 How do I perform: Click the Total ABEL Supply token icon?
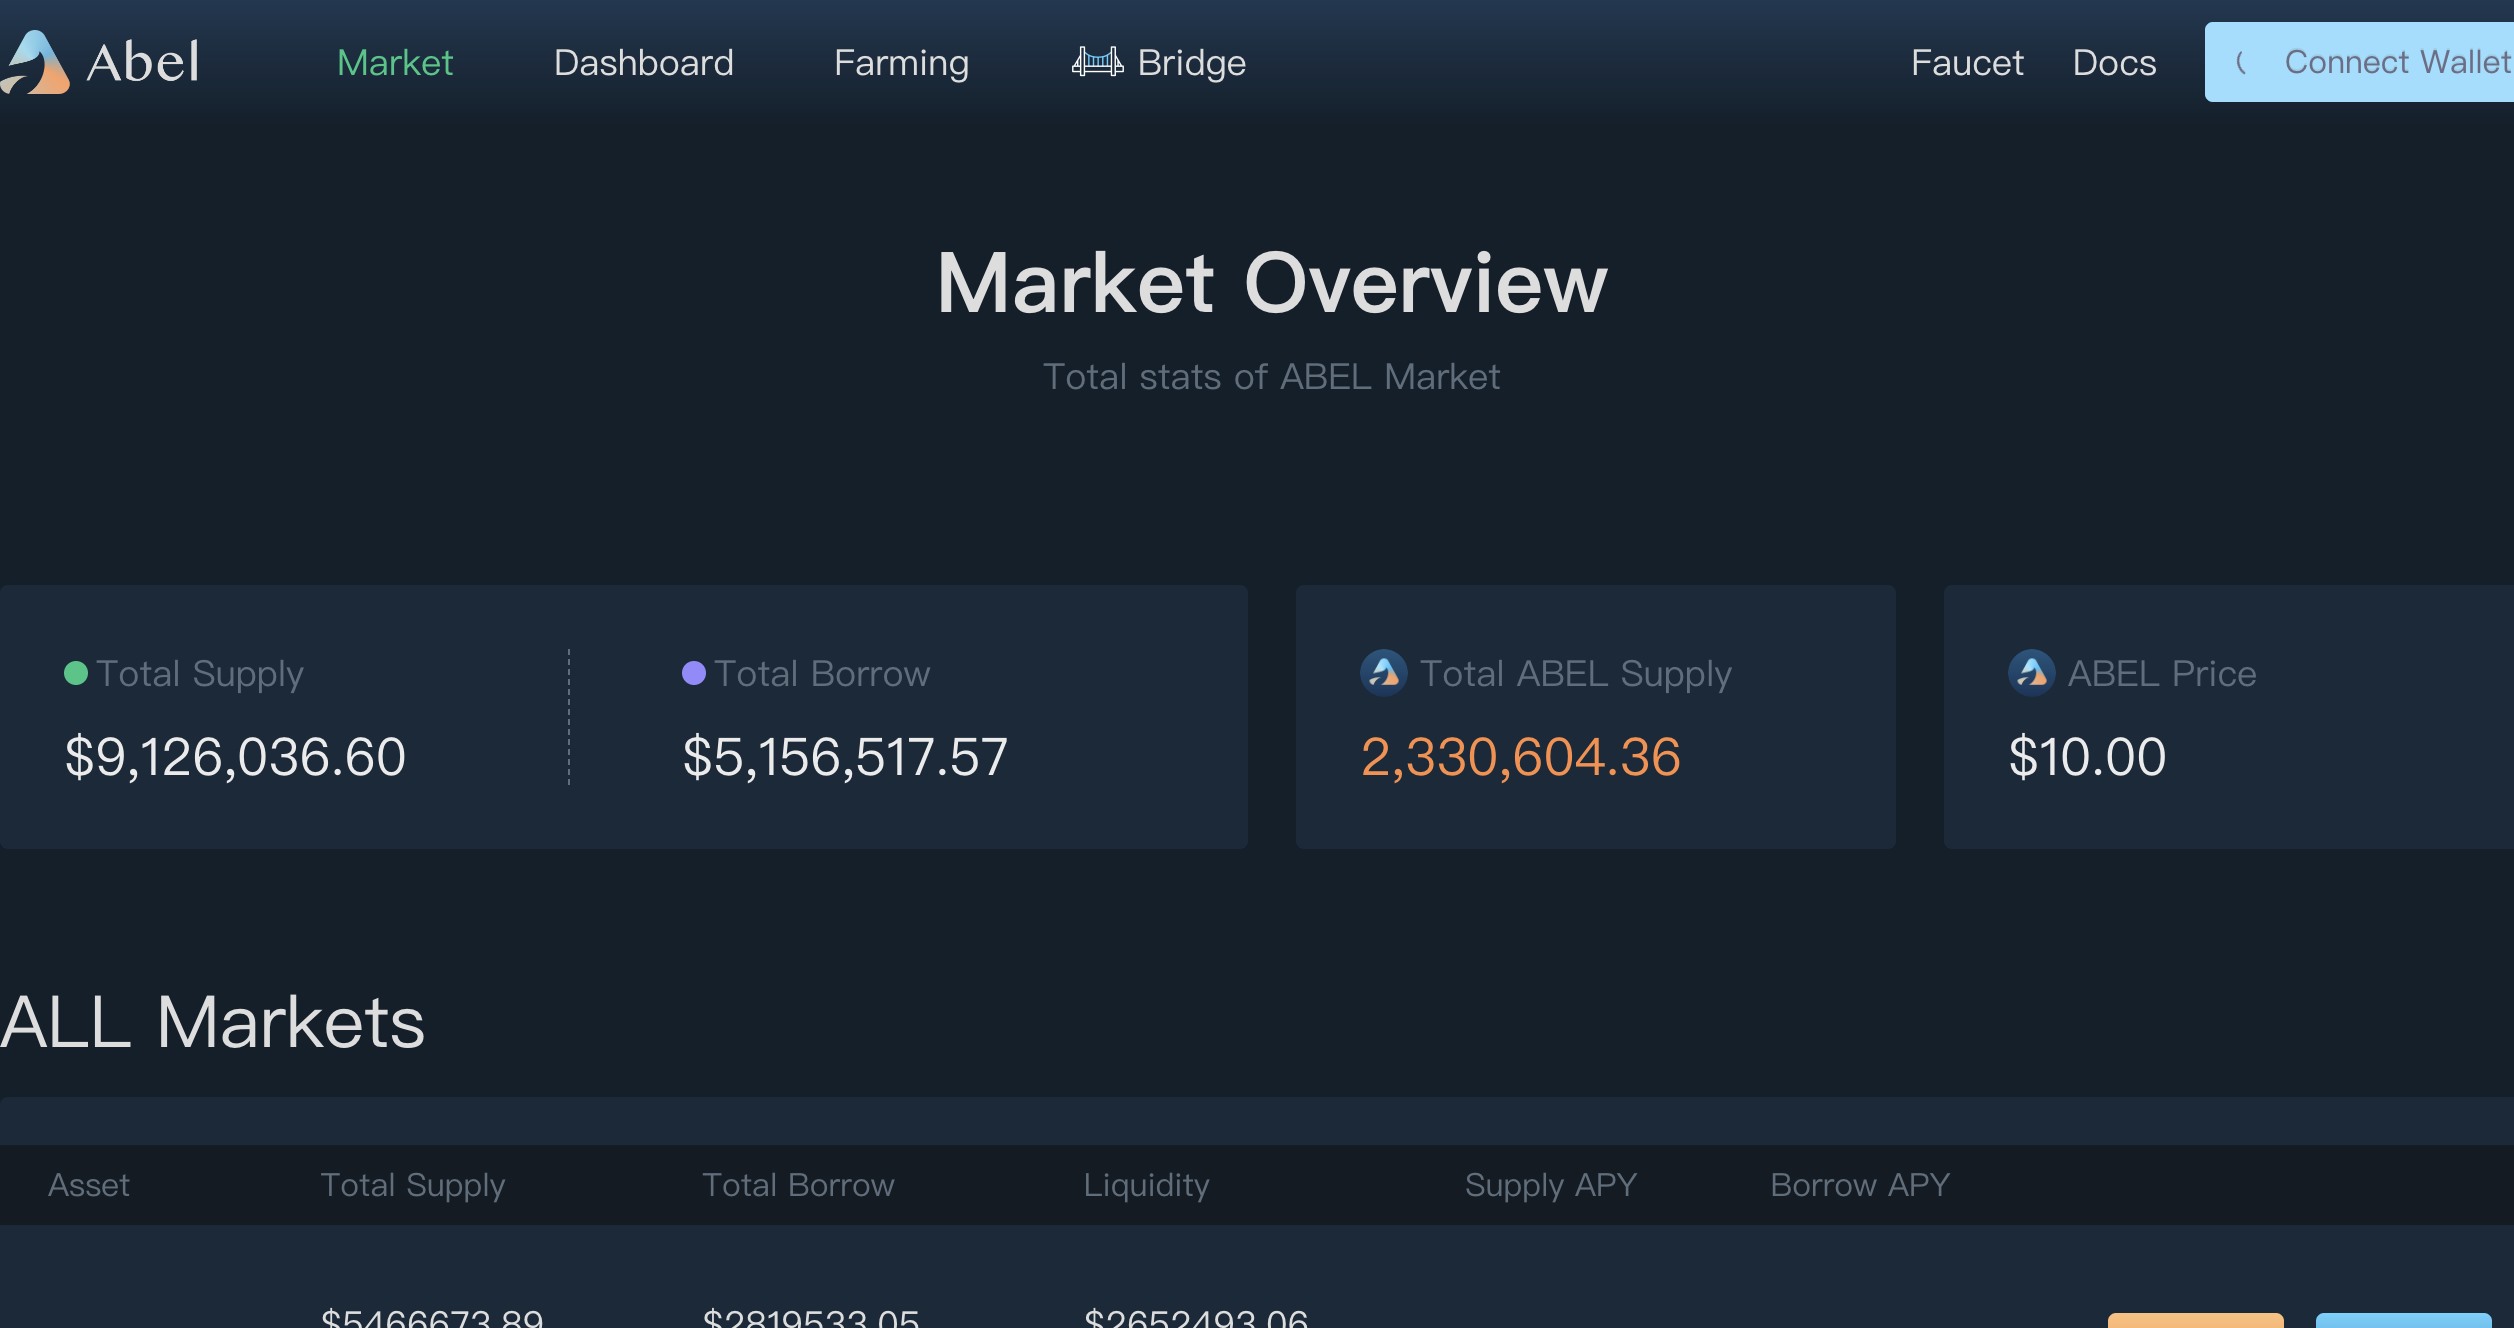pyautogui.click(x=1383, y=673)
